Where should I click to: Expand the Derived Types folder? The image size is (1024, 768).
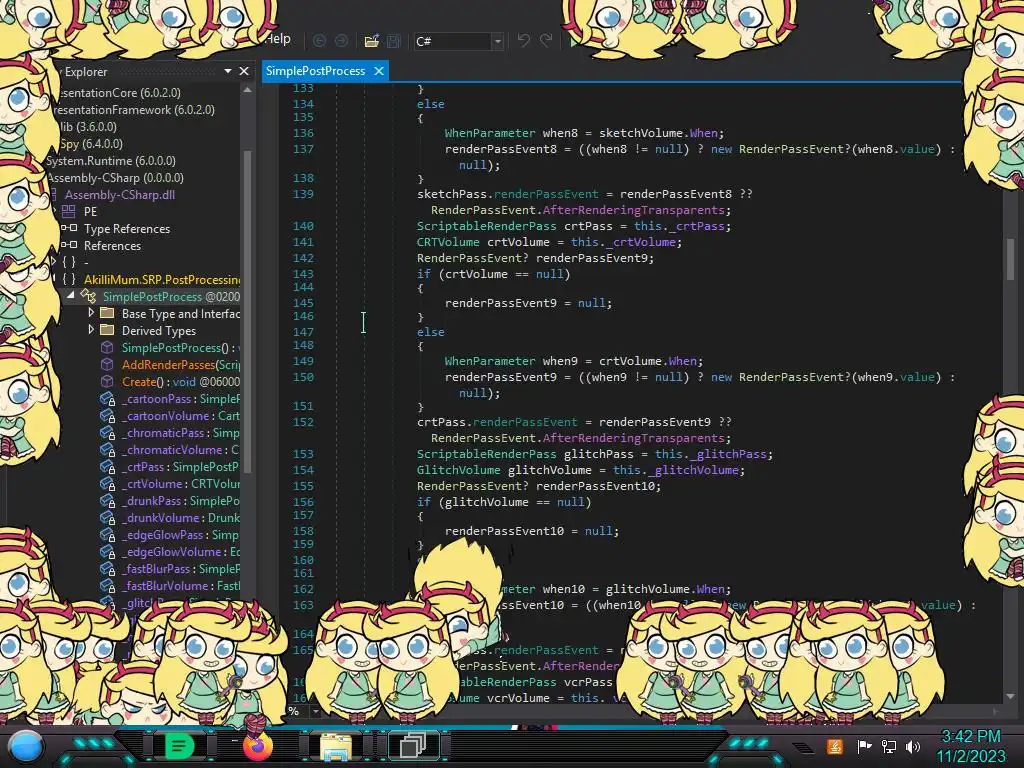click(91, 330)
